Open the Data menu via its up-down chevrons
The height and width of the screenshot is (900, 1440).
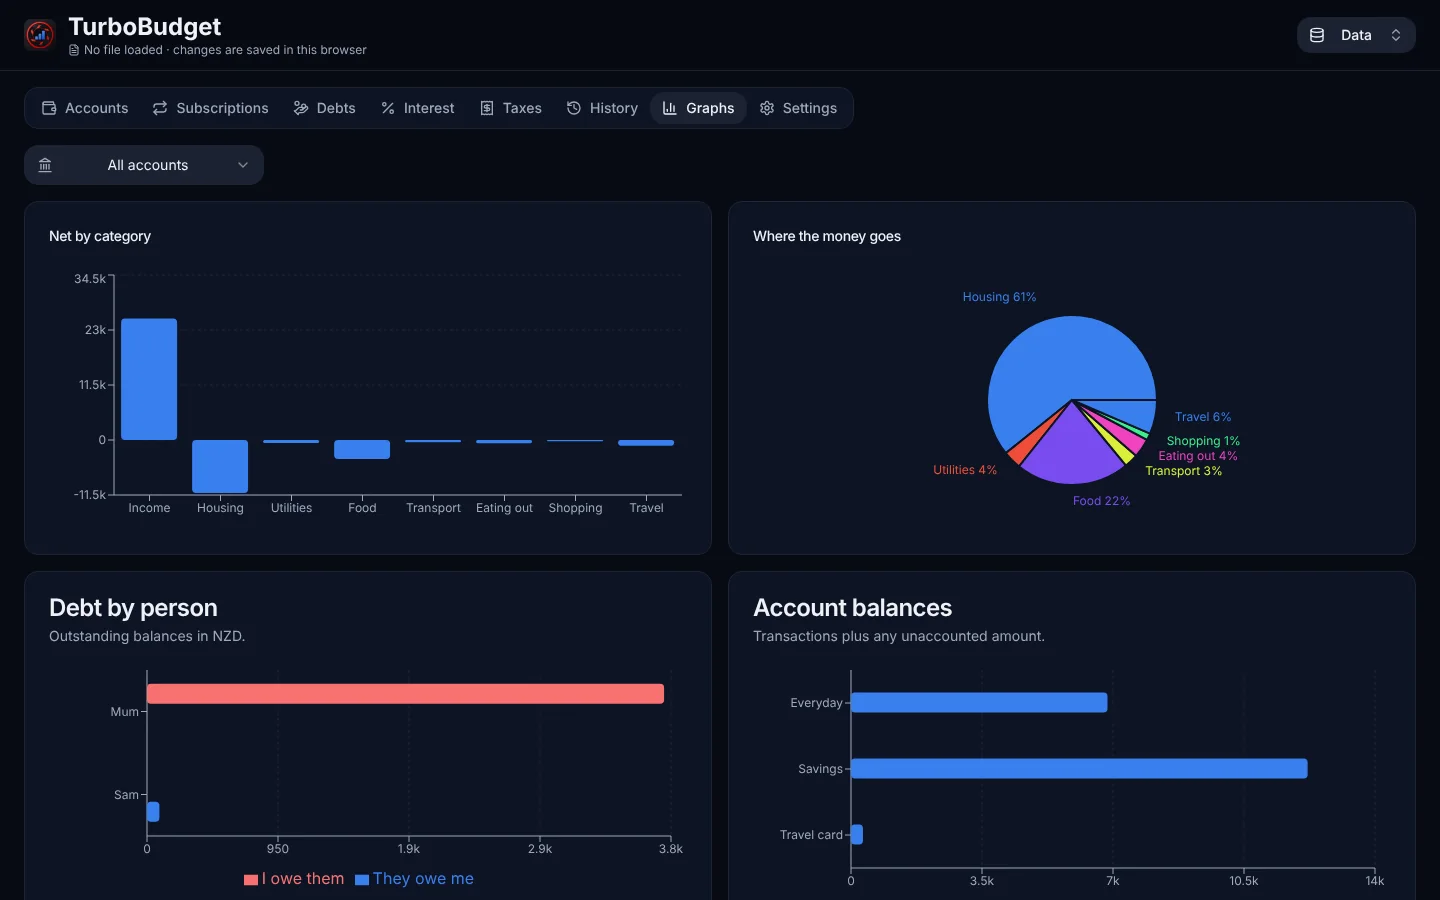point(1396,35)
